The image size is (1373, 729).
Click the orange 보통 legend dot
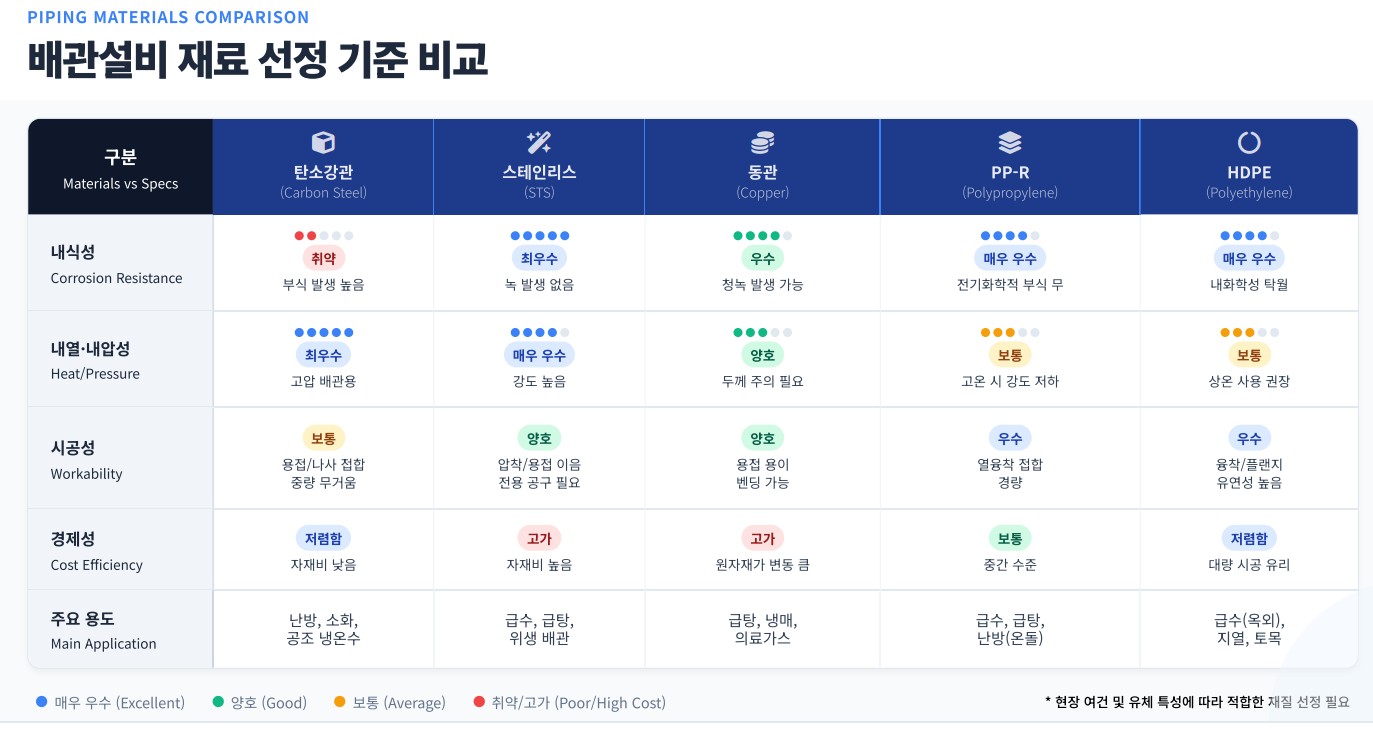click(340, 703)
